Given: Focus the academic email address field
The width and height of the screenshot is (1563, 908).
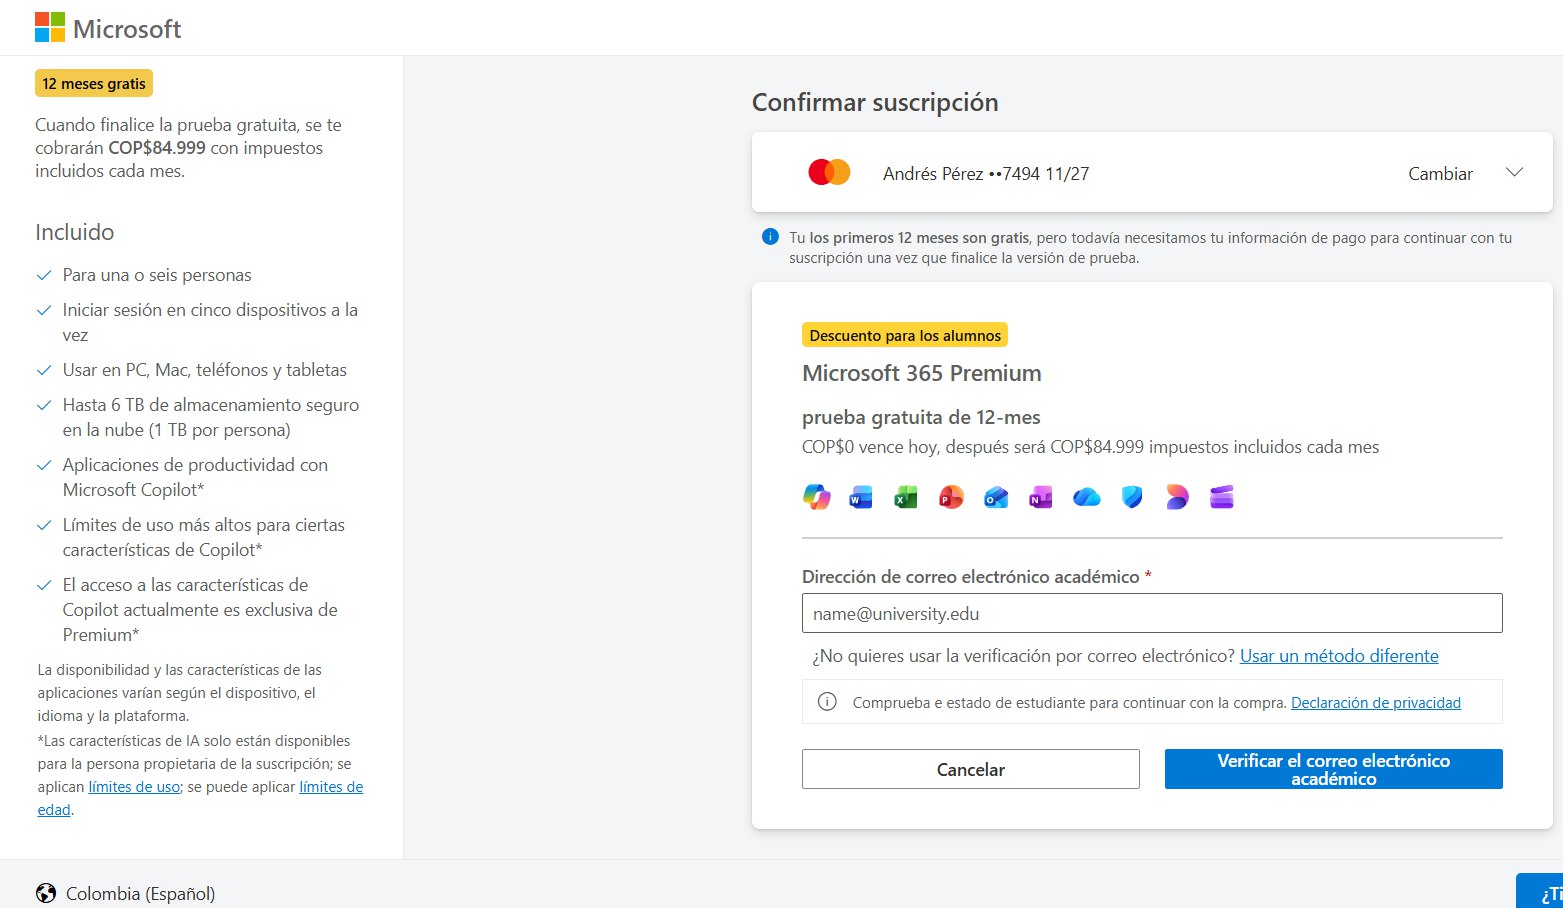Looking at the screenshot, I should pyautogui.click(x=1152, y=613).
